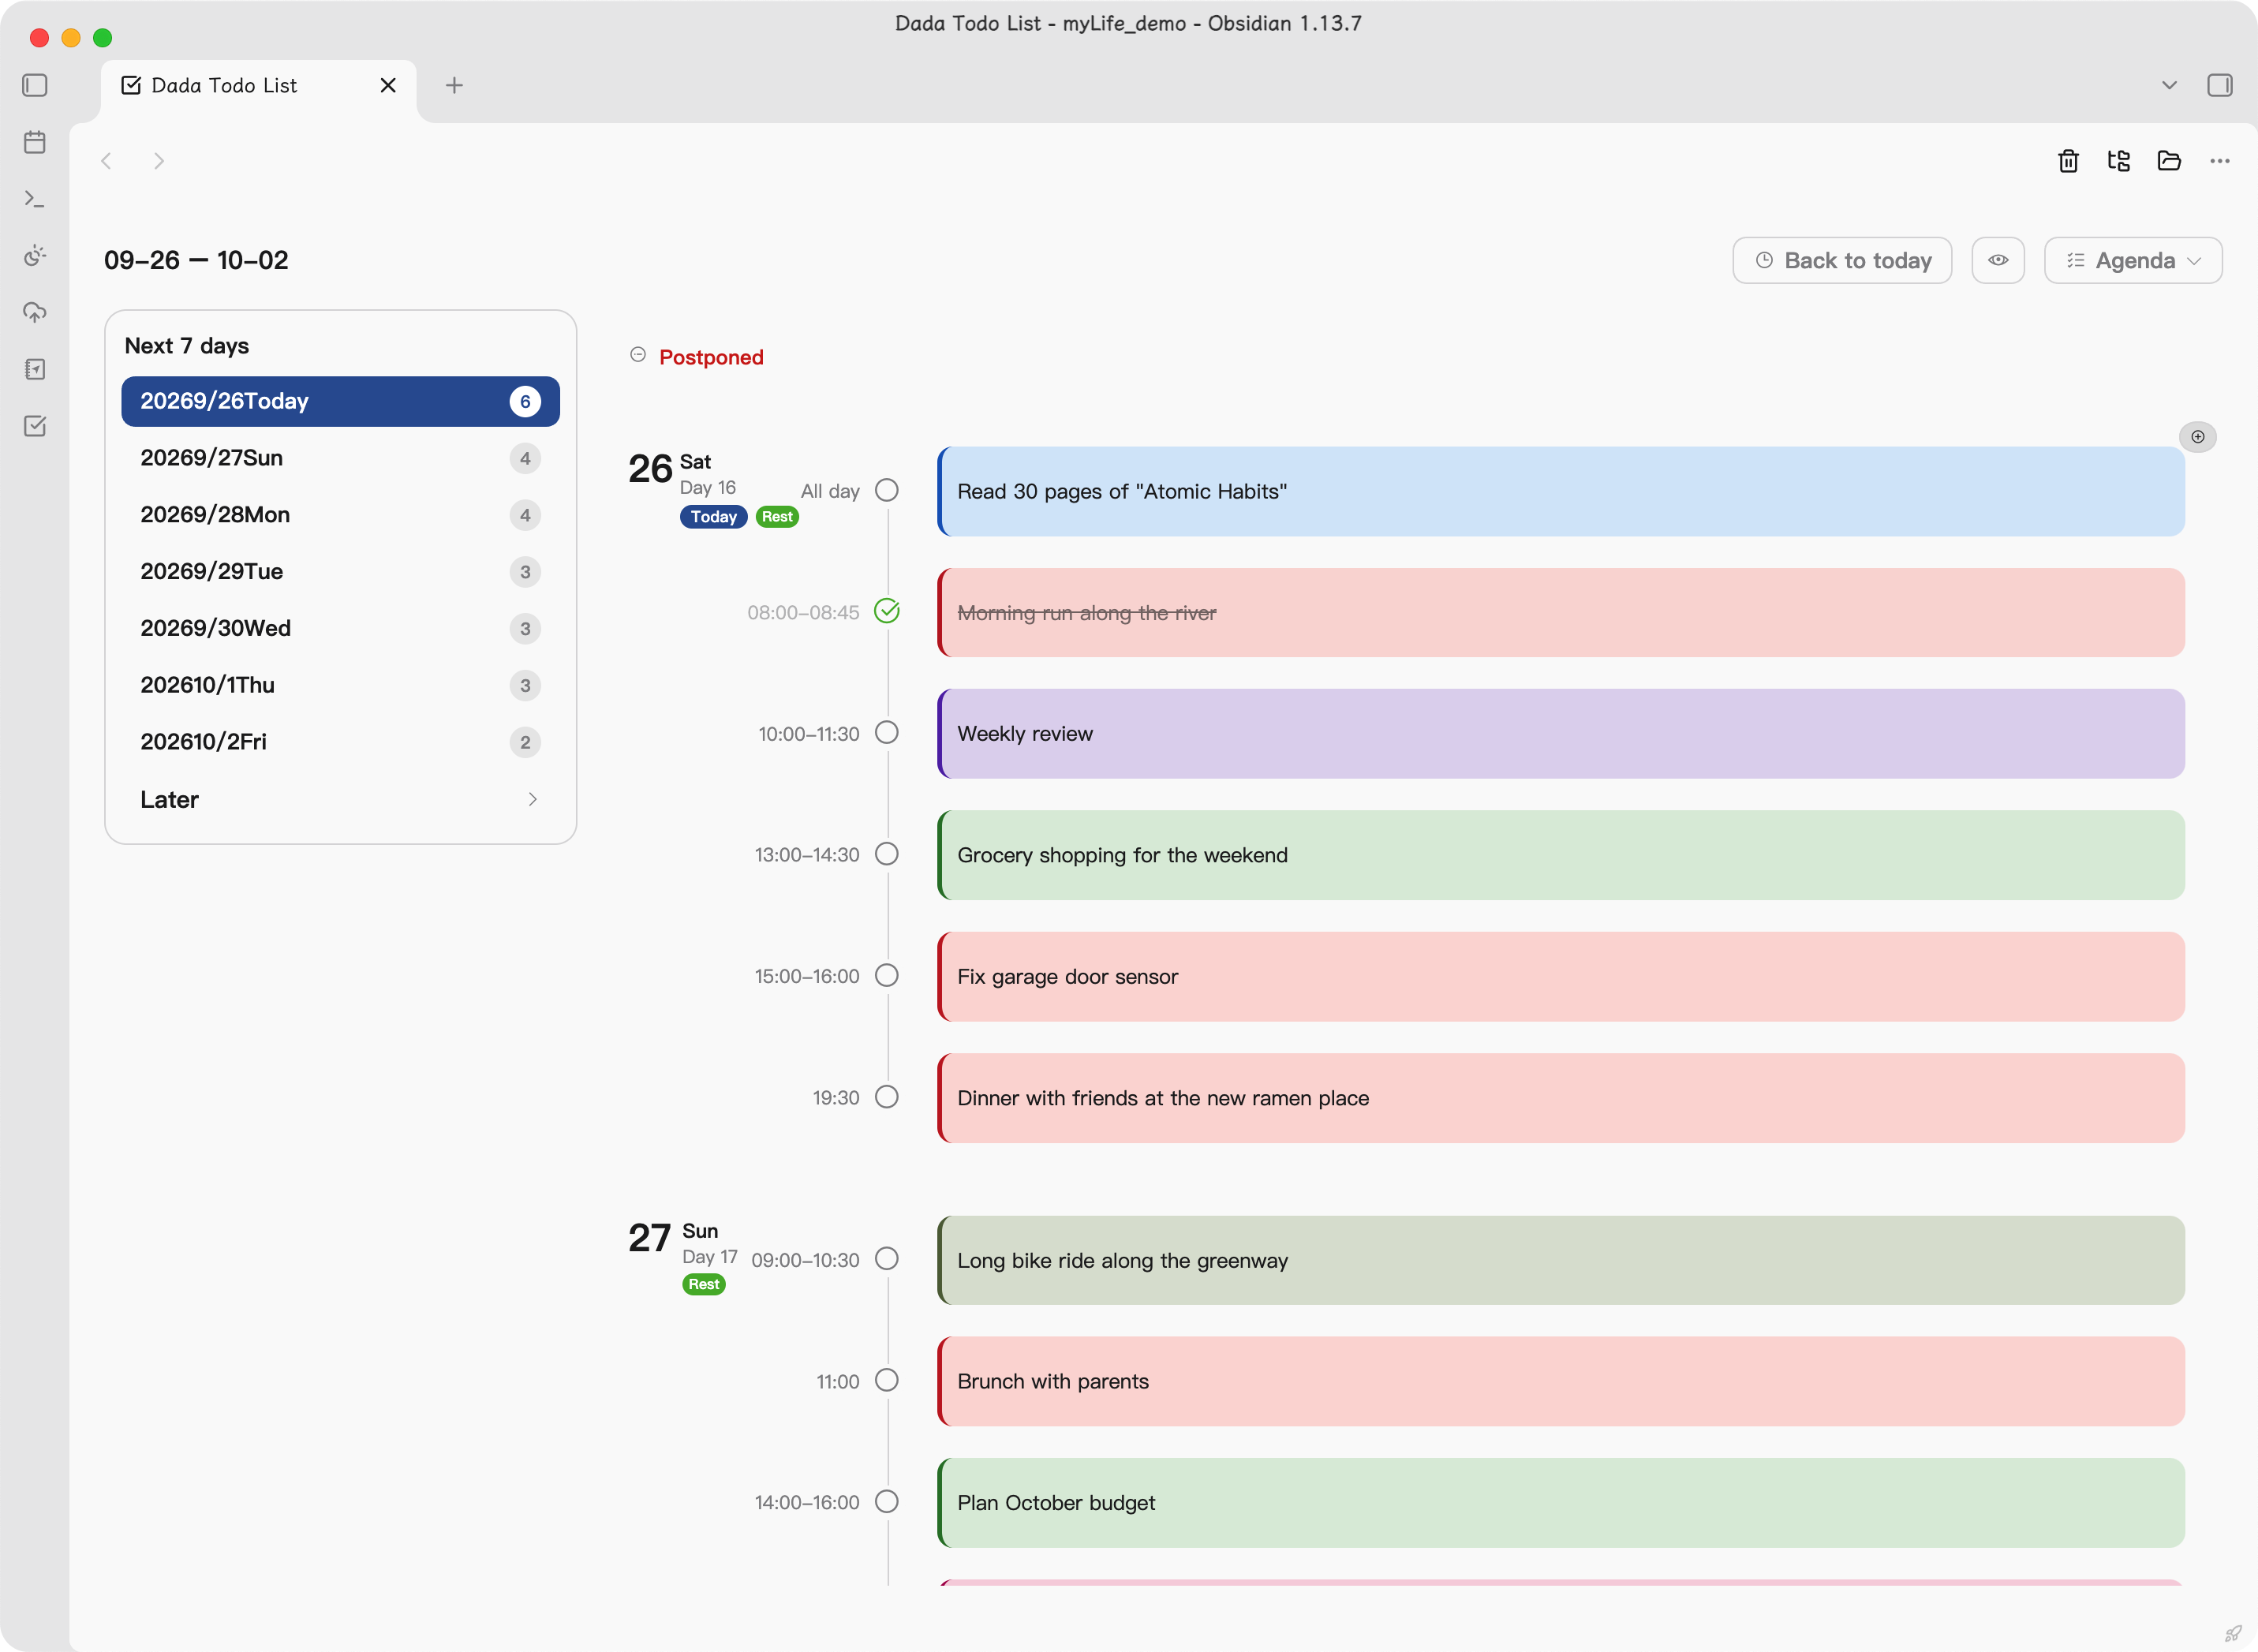This screenshot has height=1652, width=2258.
Task: Open the calendar icon in left ribbon
Action: pyautogui.click(x=35, y=142)
